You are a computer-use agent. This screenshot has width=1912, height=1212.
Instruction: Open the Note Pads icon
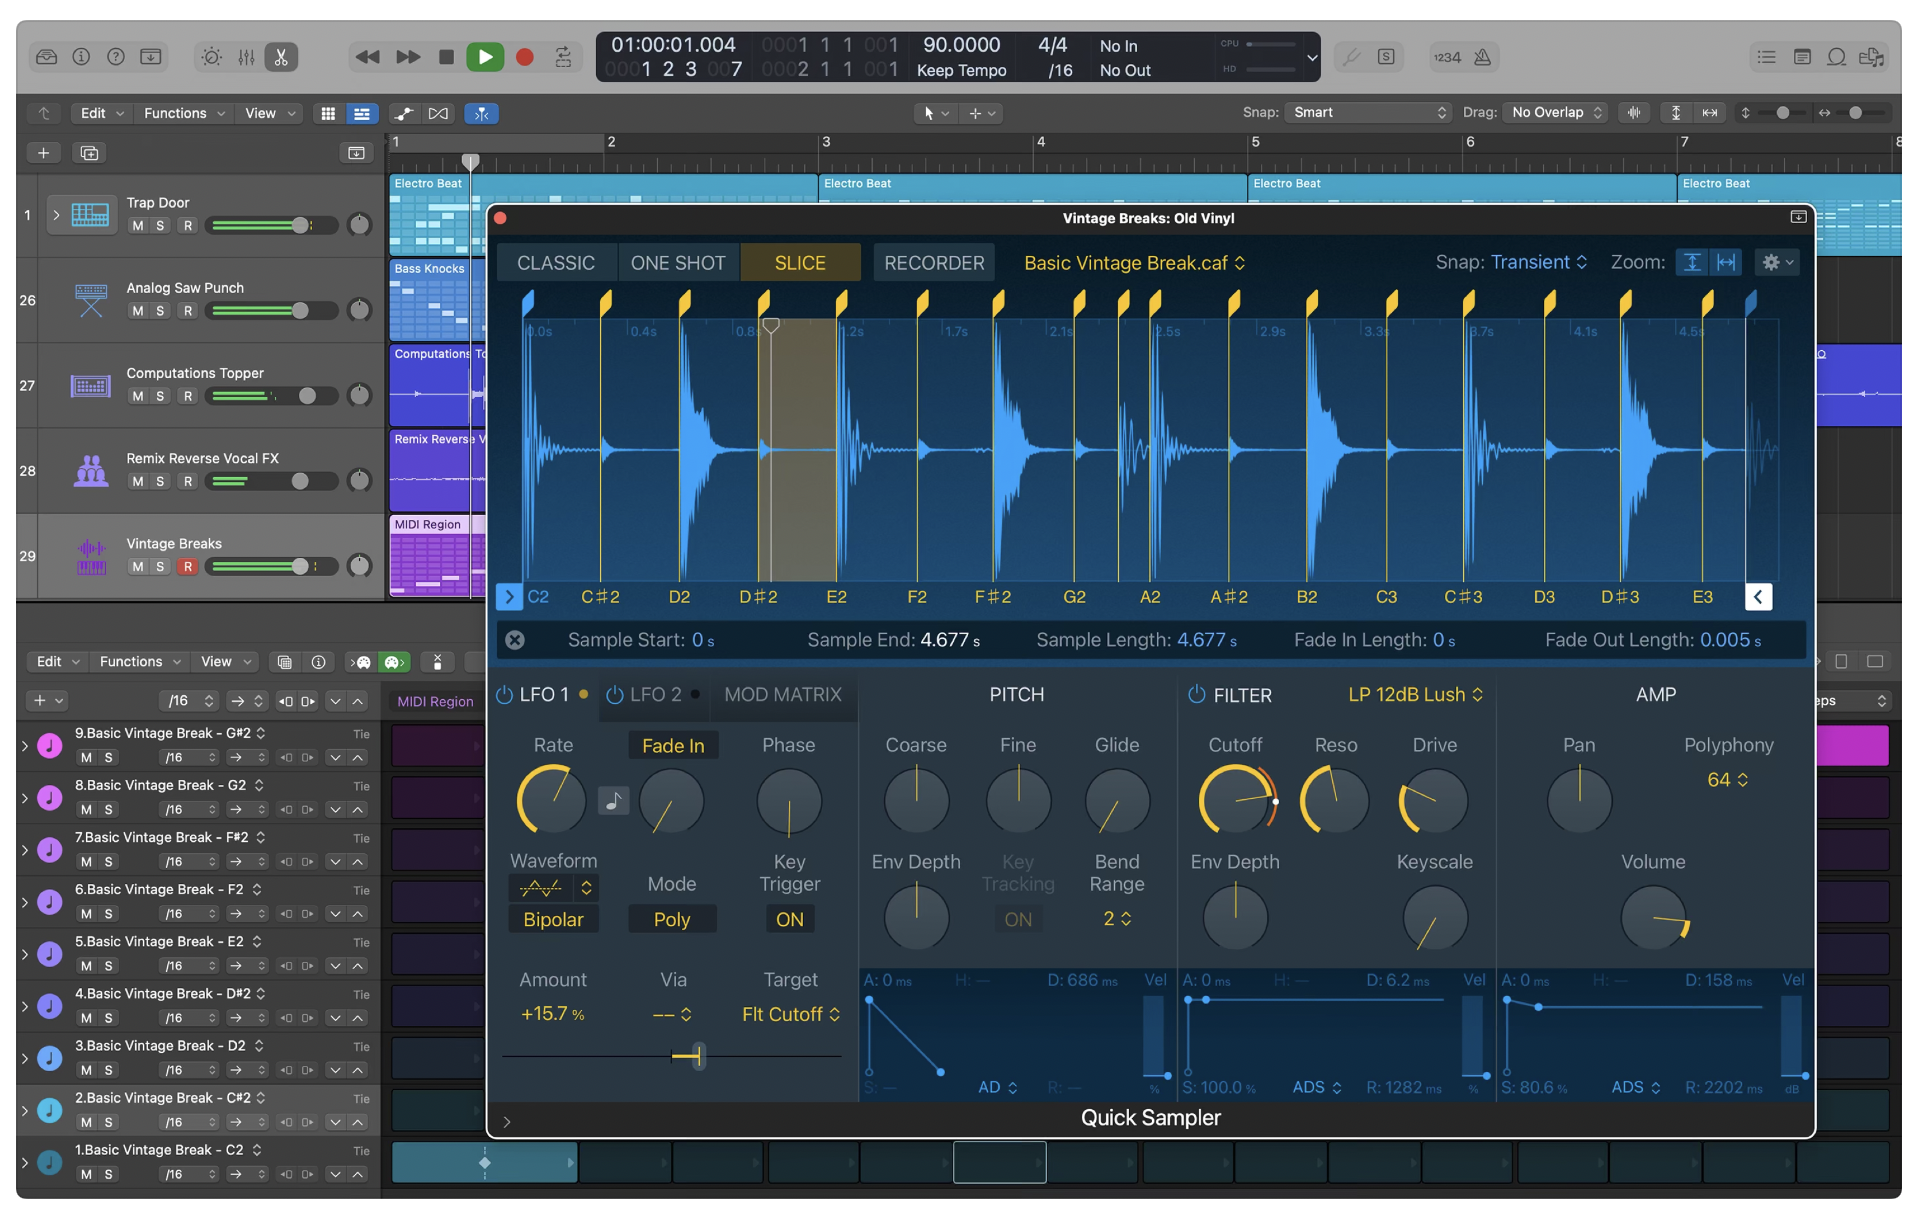pos(1802,57)
